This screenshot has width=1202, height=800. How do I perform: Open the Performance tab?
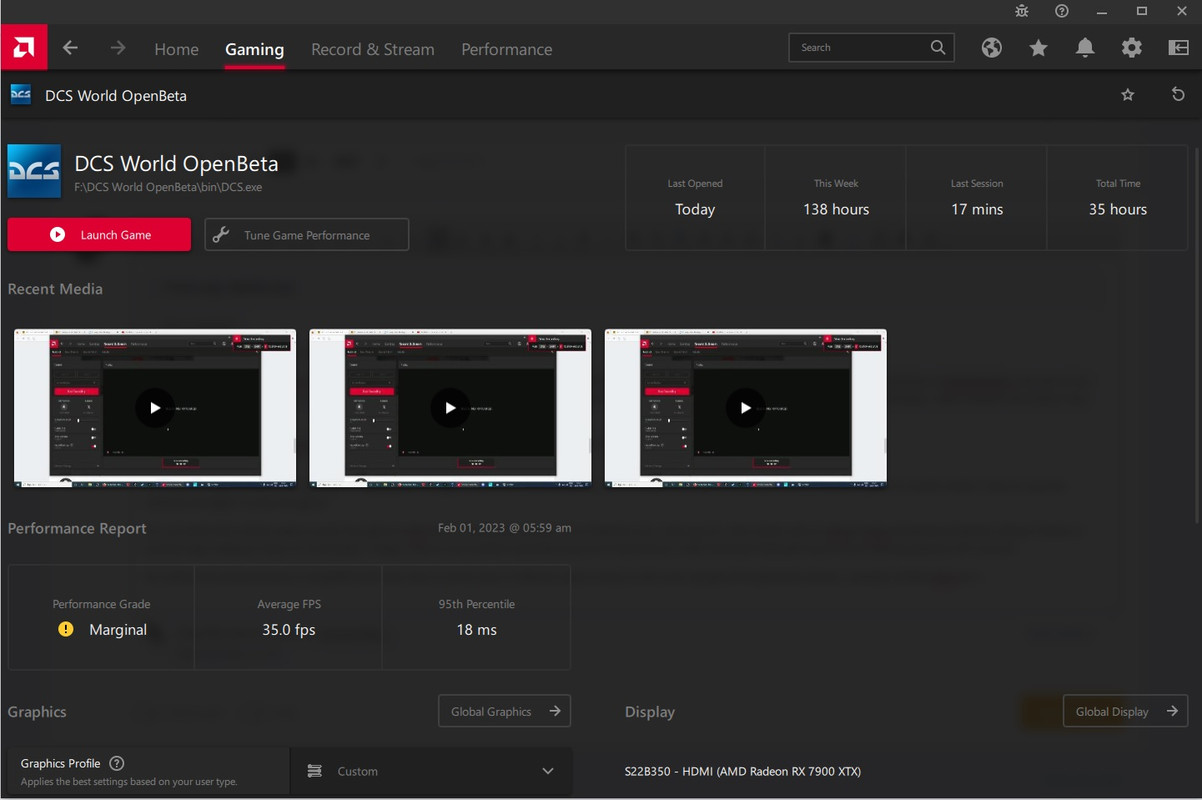point(506,49)
